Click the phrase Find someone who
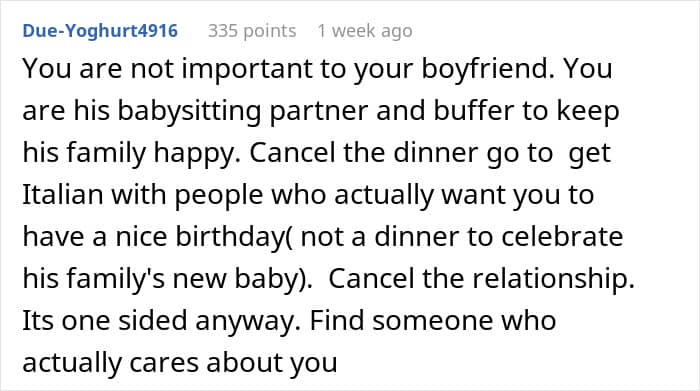This screenshot has height=391, width=700. point(433,321)
